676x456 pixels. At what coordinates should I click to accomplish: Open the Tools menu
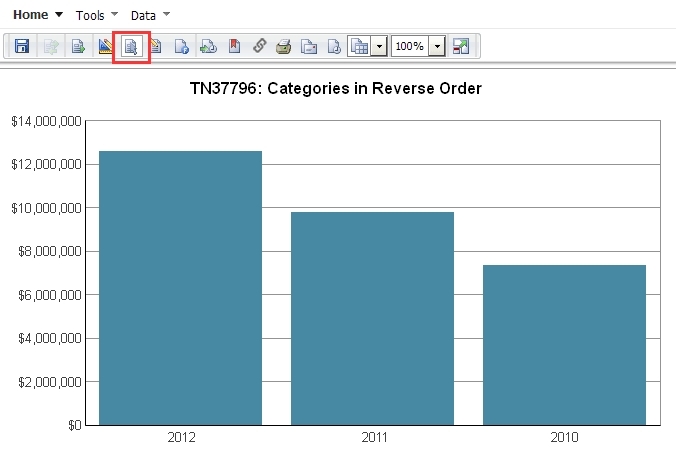[x=96, y=15]
